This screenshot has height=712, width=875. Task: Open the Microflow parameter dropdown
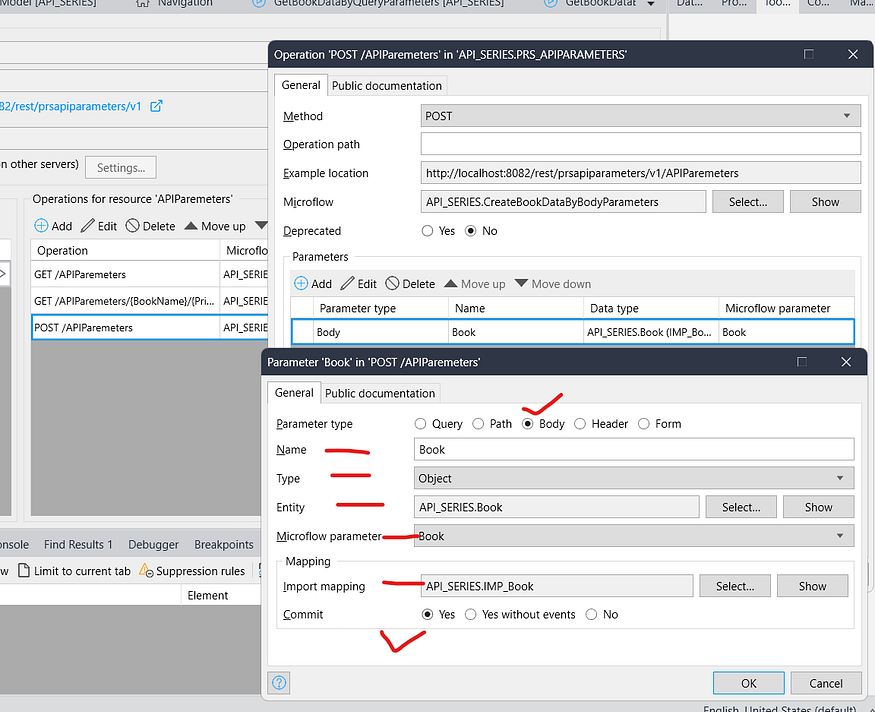[x=634, y=536]
